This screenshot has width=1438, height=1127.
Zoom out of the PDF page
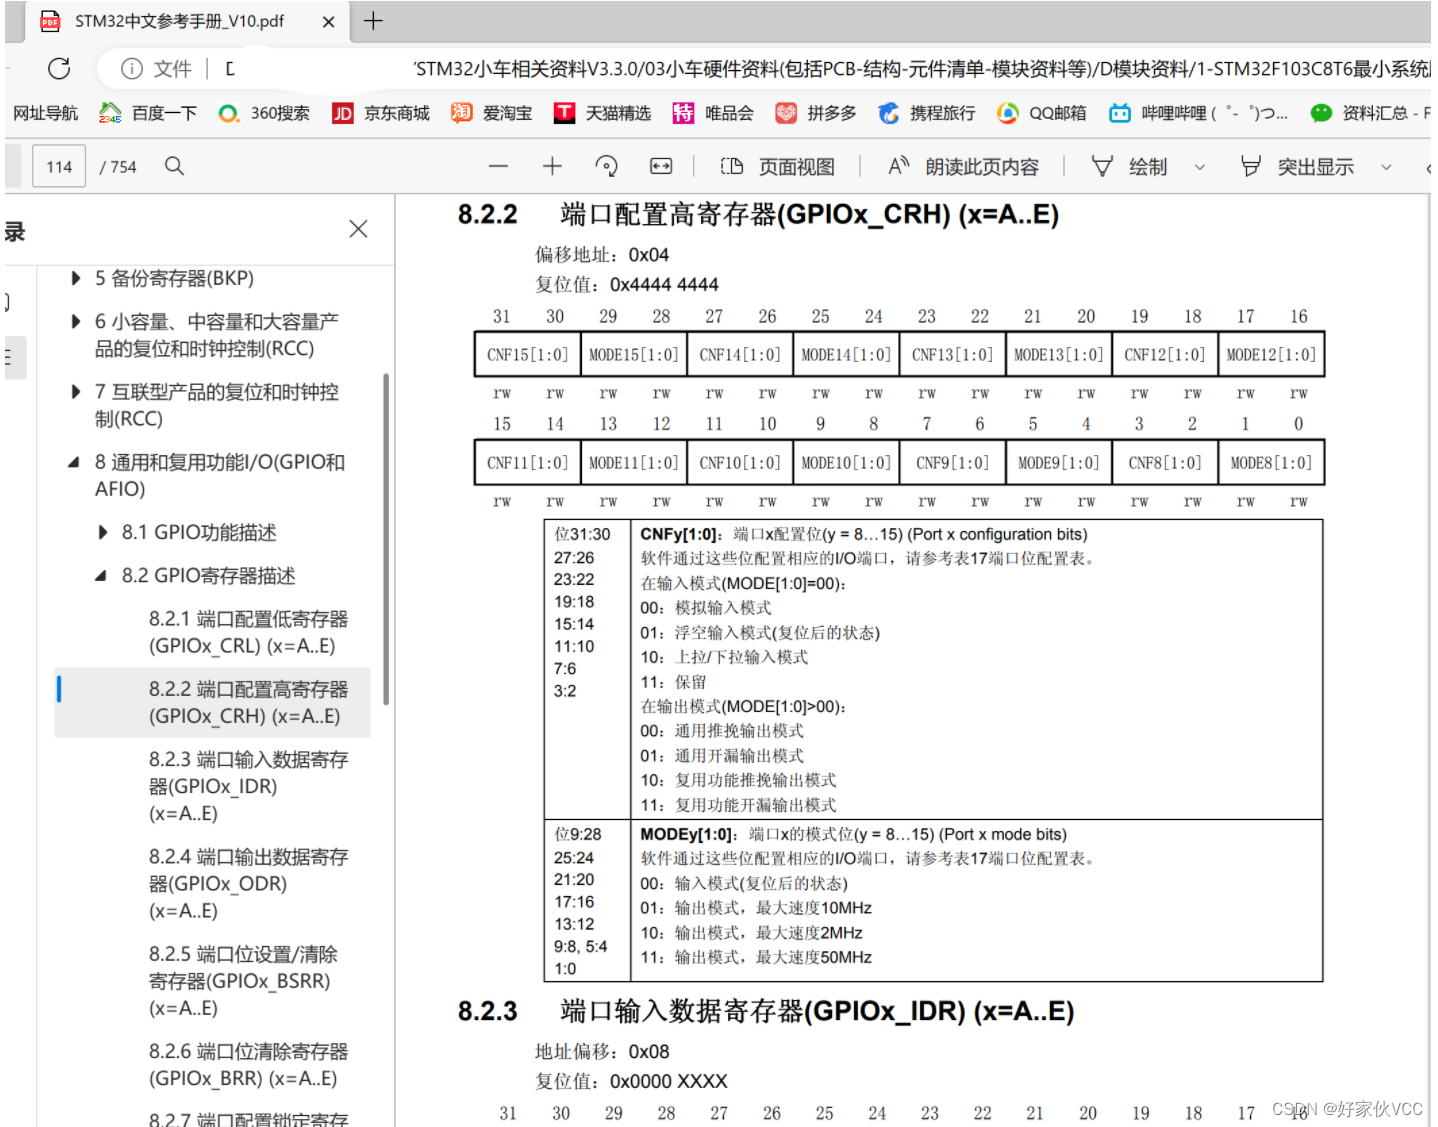coord(498,166)
